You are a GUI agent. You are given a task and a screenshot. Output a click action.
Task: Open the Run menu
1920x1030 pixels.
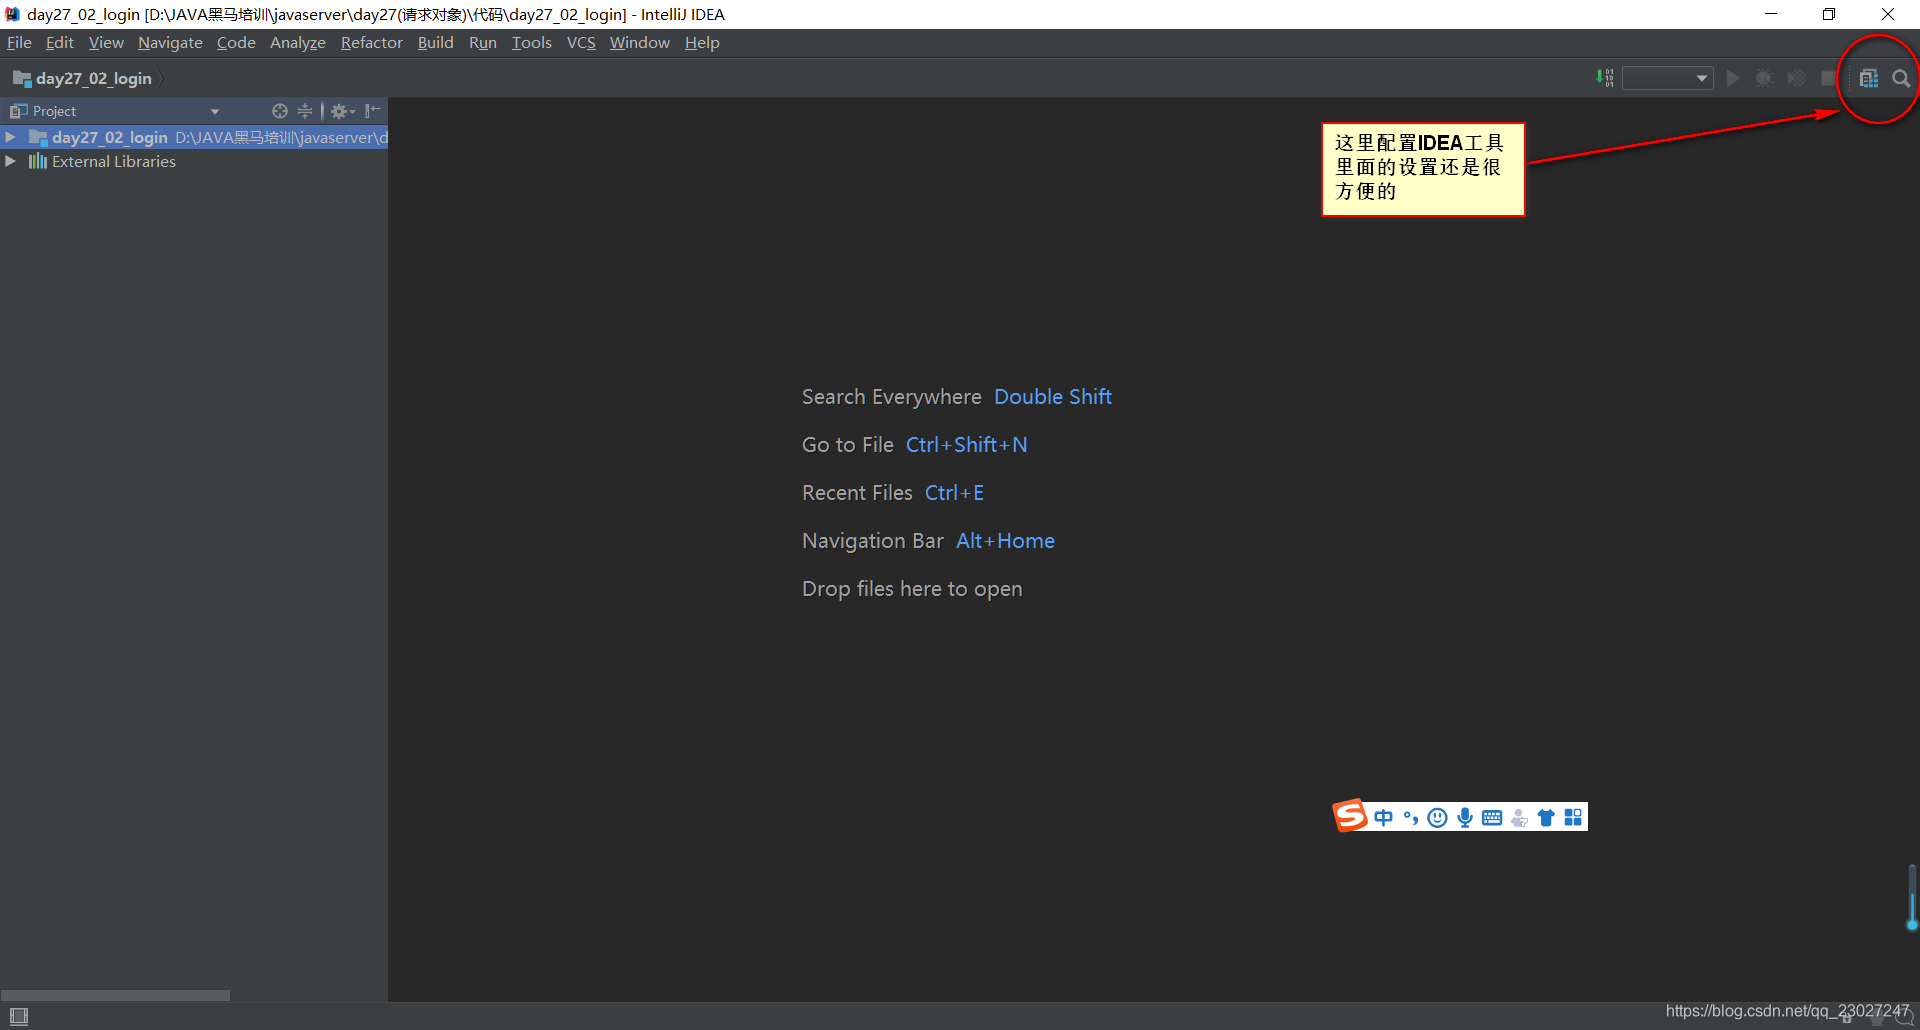[482, 43]
